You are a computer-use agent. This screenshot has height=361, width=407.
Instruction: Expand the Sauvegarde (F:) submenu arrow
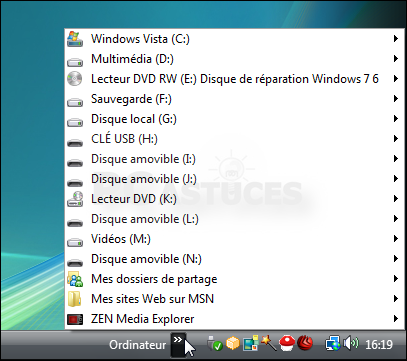tap(396, 99)
